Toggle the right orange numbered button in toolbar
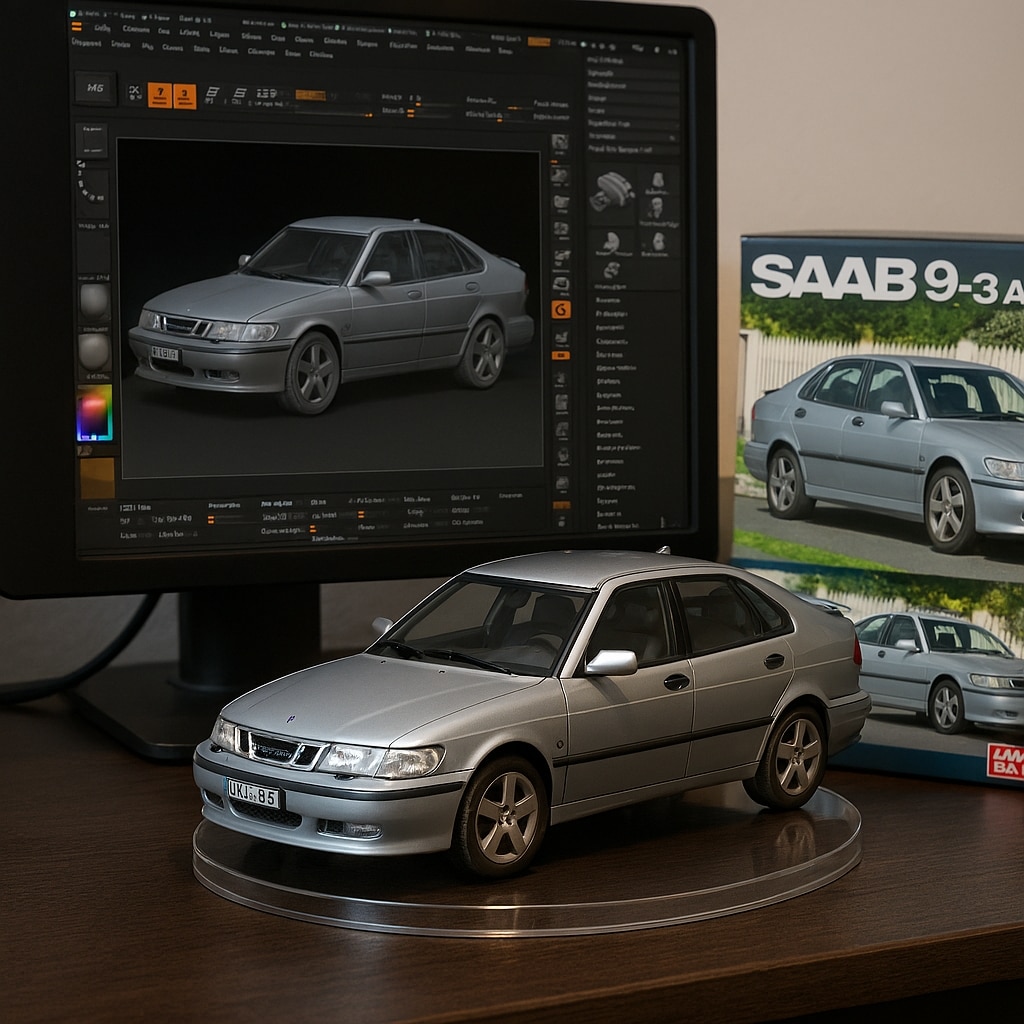The height and width of the screenshot is (1024, 1024). point(185,95)
